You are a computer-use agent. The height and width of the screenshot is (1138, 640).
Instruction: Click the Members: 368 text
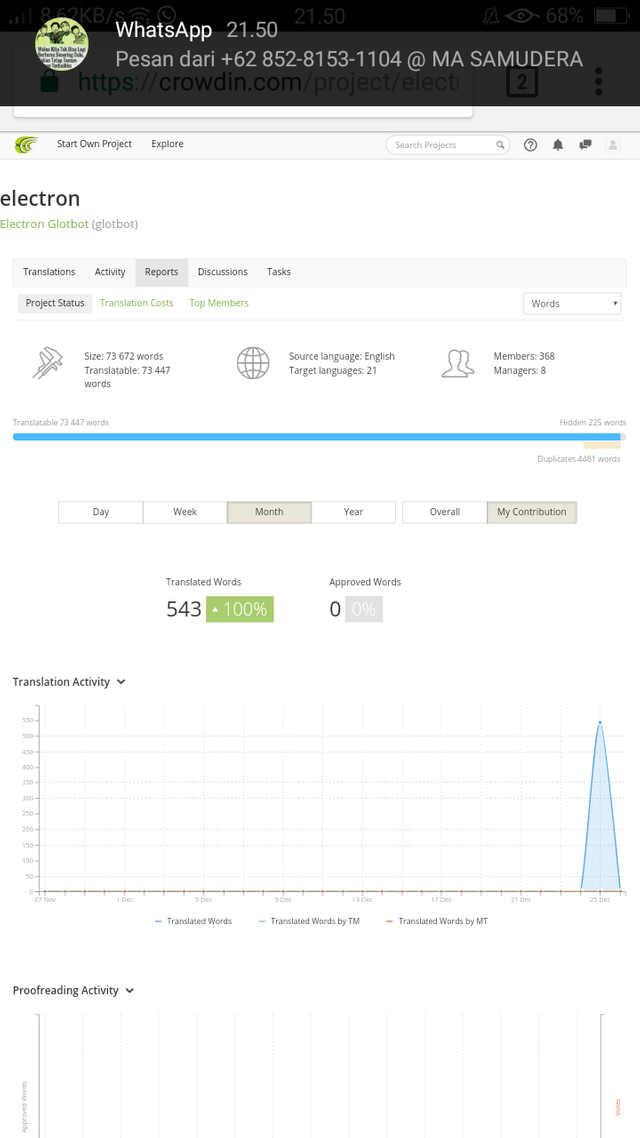(x=524, y=356)
